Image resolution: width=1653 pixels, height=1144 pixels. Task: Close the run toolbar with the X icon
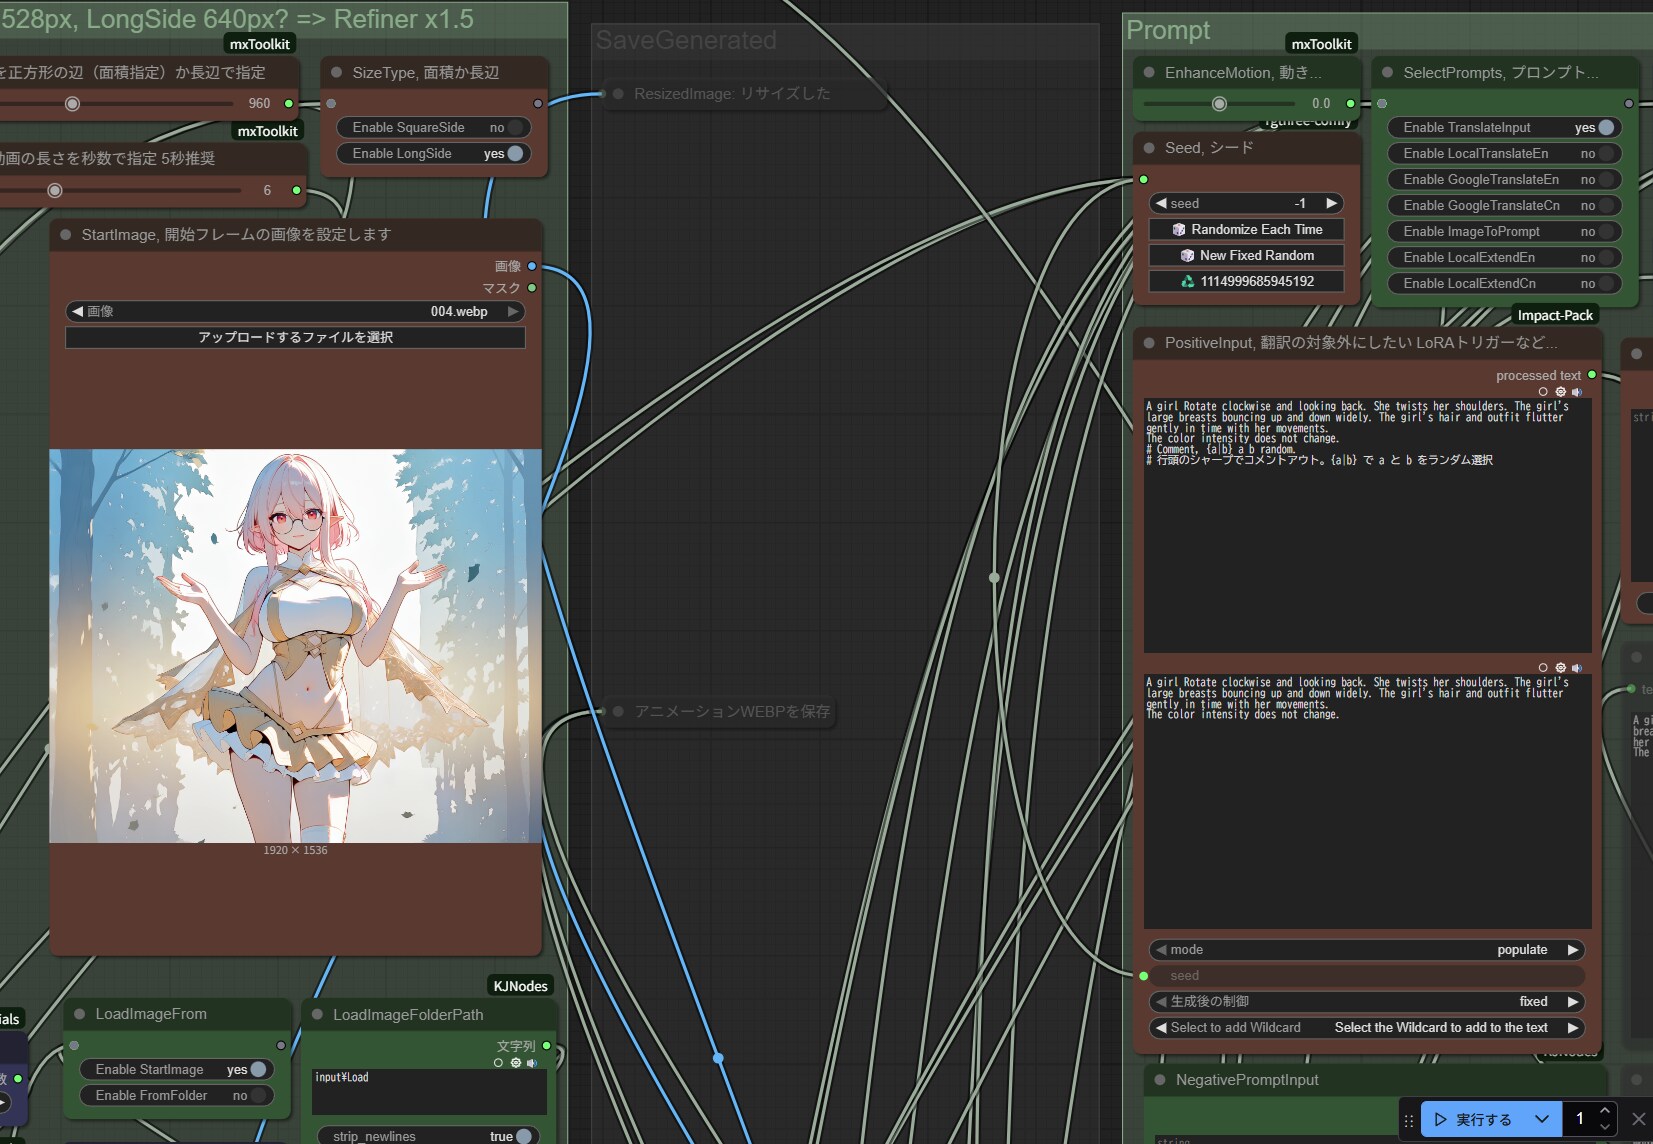point(1638,1119)
